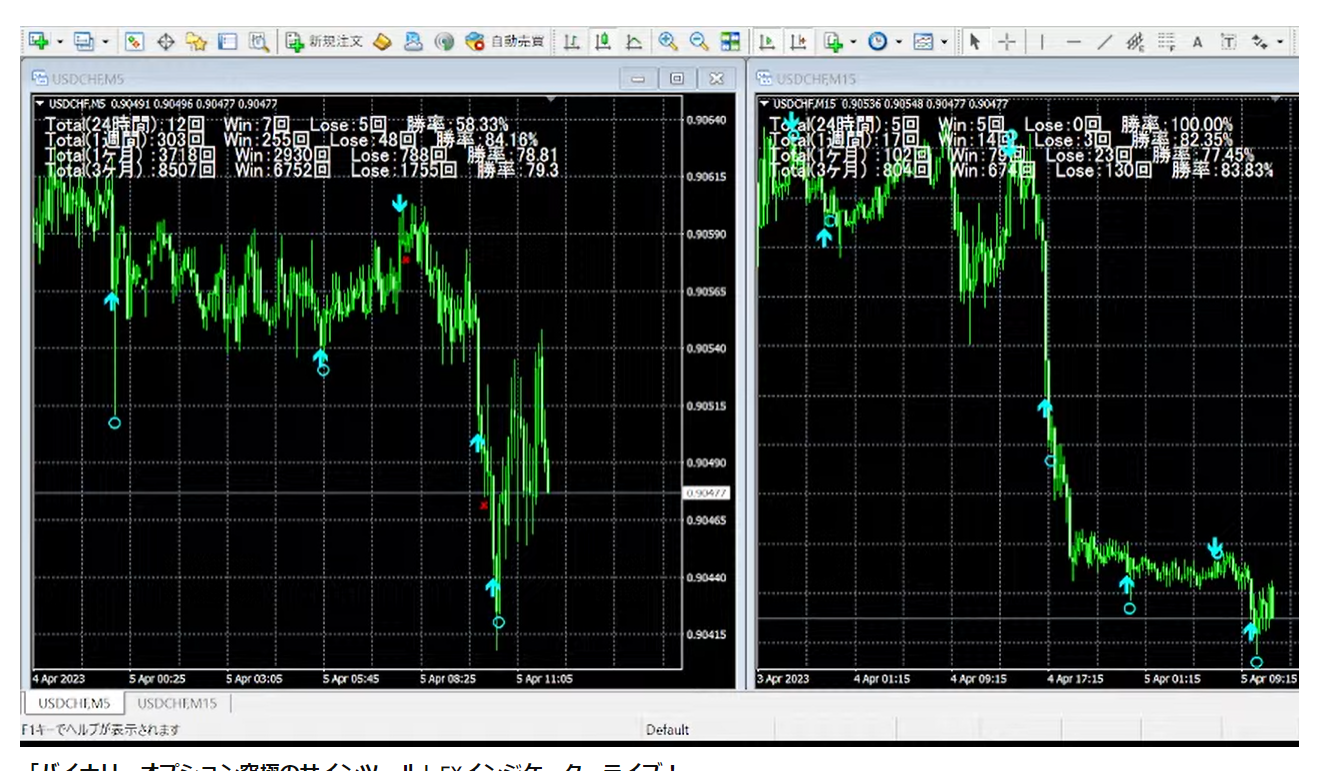Screen dimensions: 1319x771
Task: Open the Indicators list icon
Action: coord(832,42)
